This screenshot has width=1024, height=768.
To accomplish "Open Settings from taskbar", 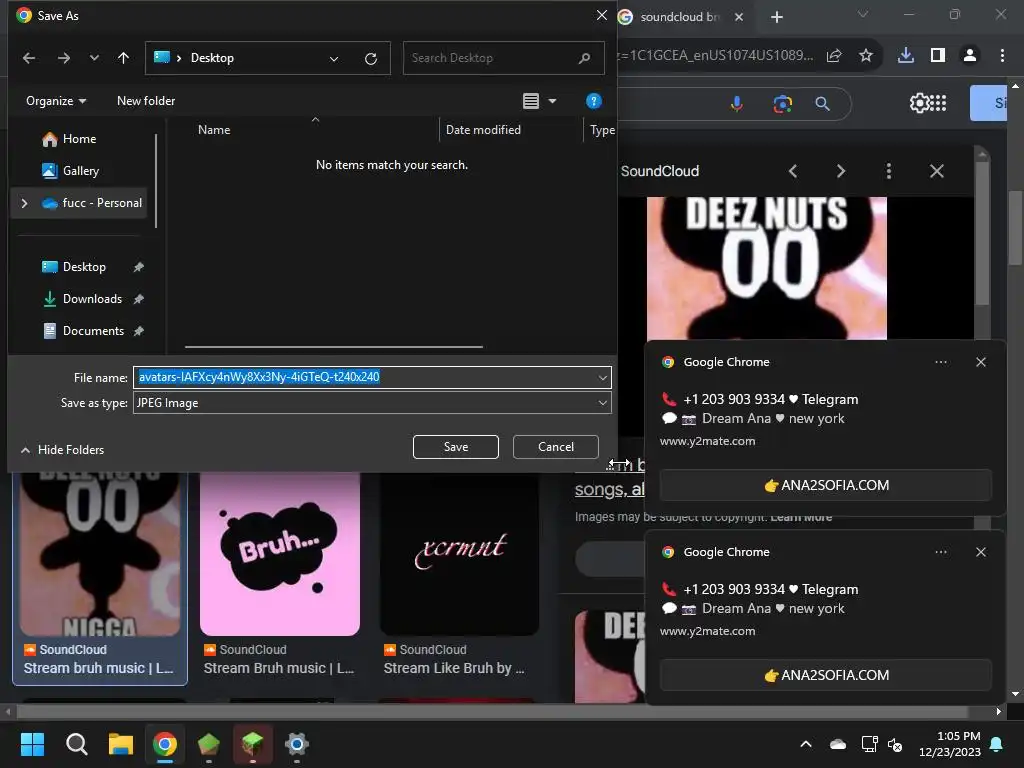I will (x=296, y=744).
